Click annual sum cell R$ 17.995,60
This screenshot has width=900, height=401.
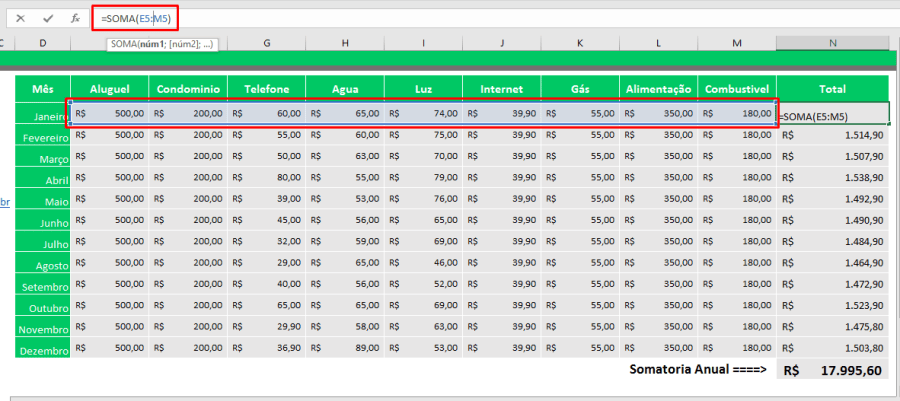tap(833, 370)
